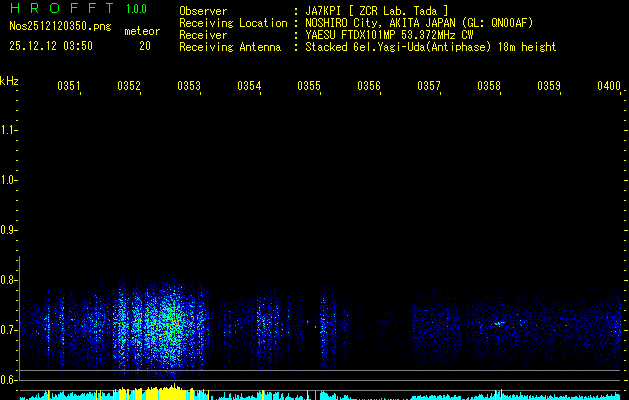The width and height of the screenshot is (629, 400).
Task: Click the bright green echo burst in spectrogram
Action: tap(172, 323)
